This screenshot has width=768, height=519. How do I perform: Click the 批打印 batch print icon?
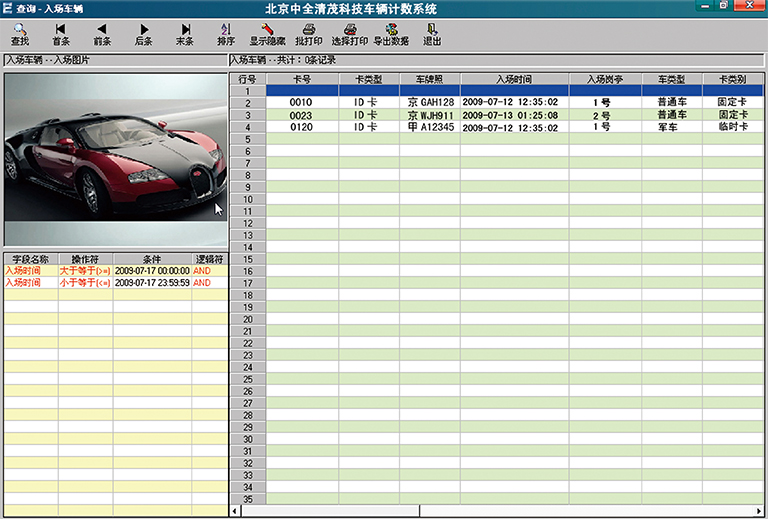point(309,34)
